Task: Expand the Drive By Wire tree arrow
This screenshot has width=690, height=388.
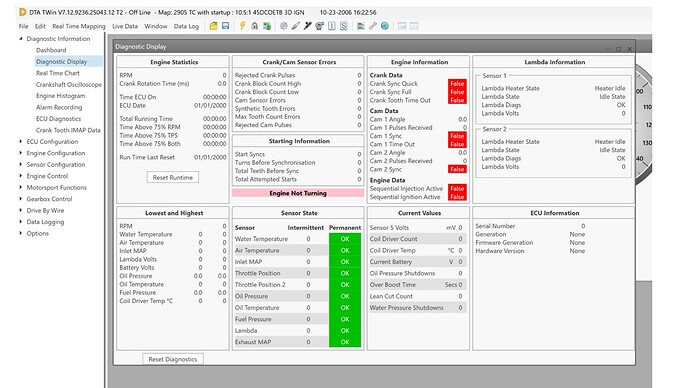Action: (x=21, y=210)
